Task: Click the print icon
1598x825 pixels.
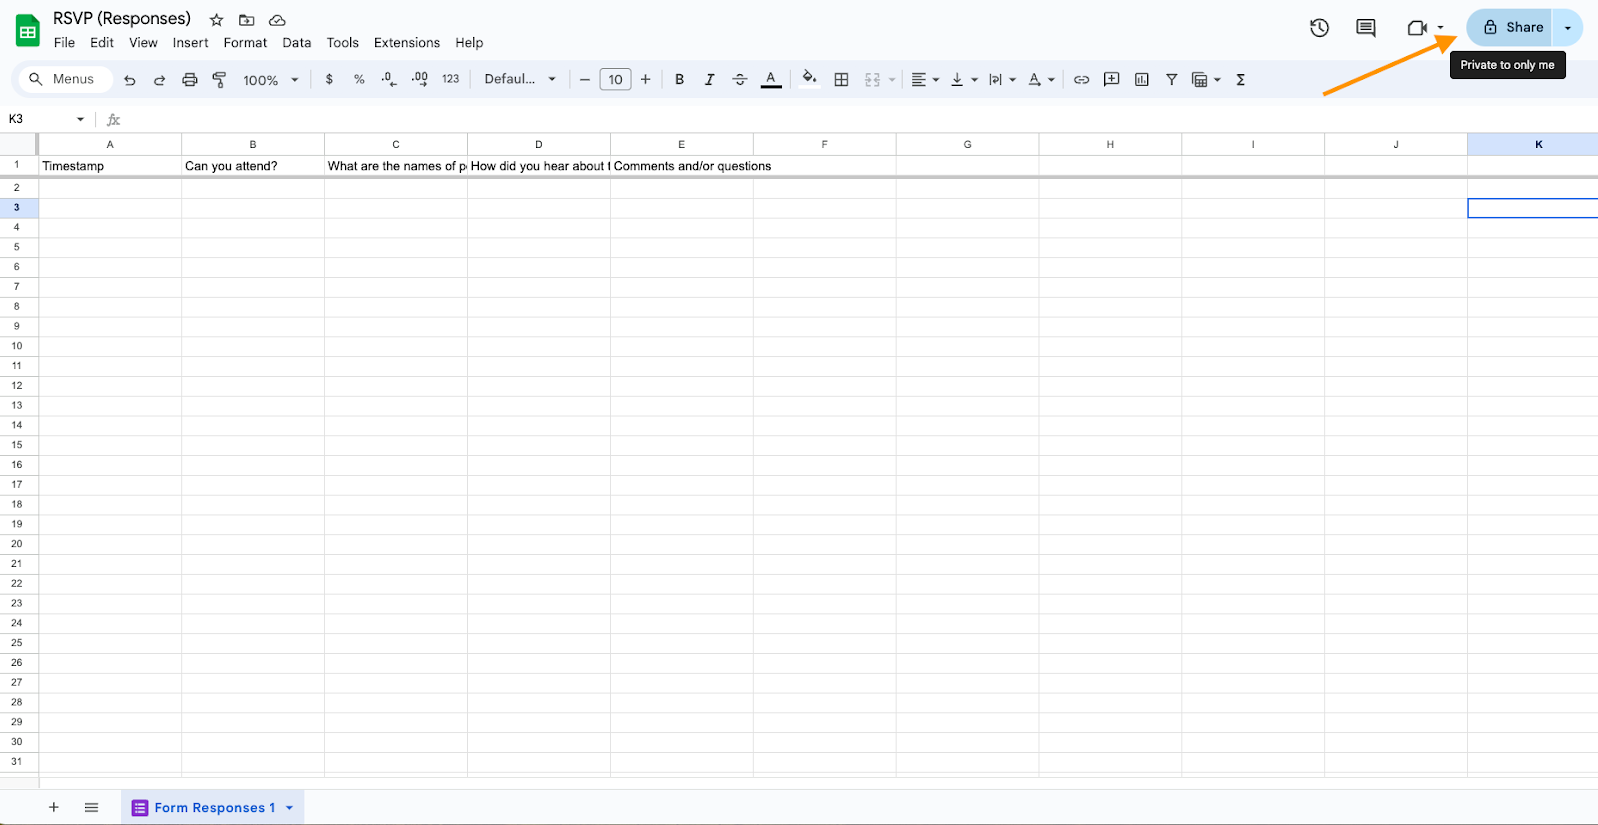Action: [189, 80]
